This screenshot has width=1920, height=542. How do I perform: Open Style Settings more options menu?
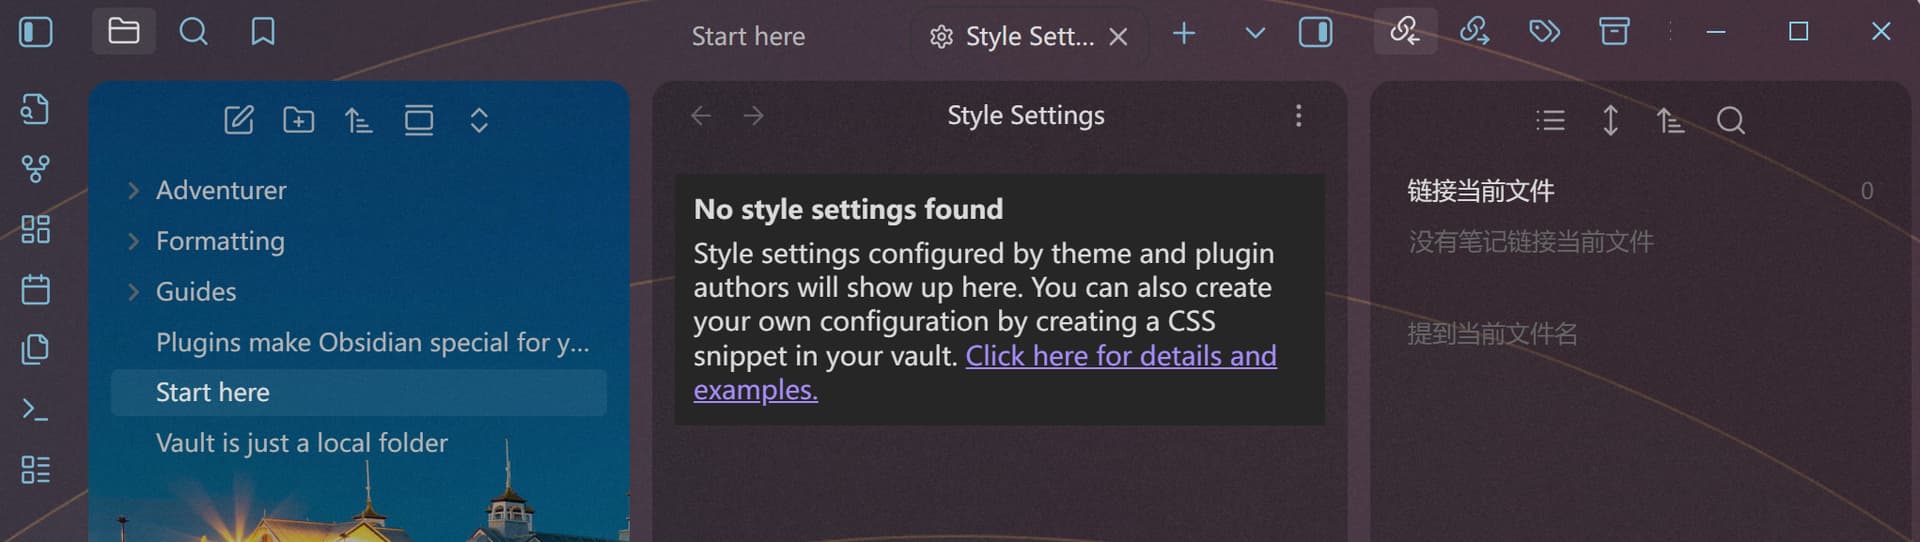[1298, 116]
